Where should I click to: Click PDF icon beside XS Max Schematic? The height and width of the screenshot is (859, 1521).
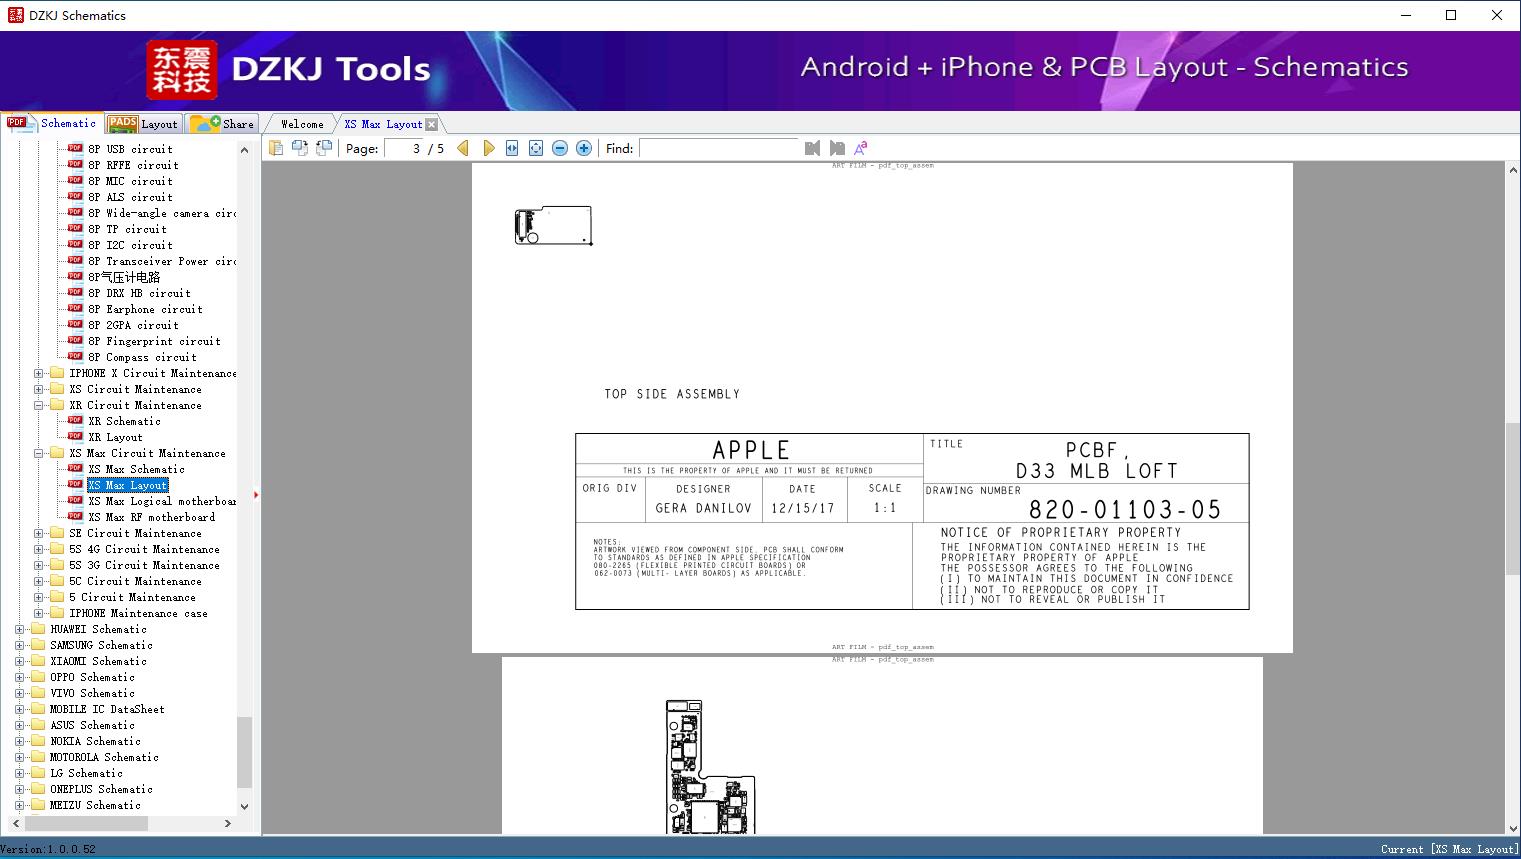[75, 468]
